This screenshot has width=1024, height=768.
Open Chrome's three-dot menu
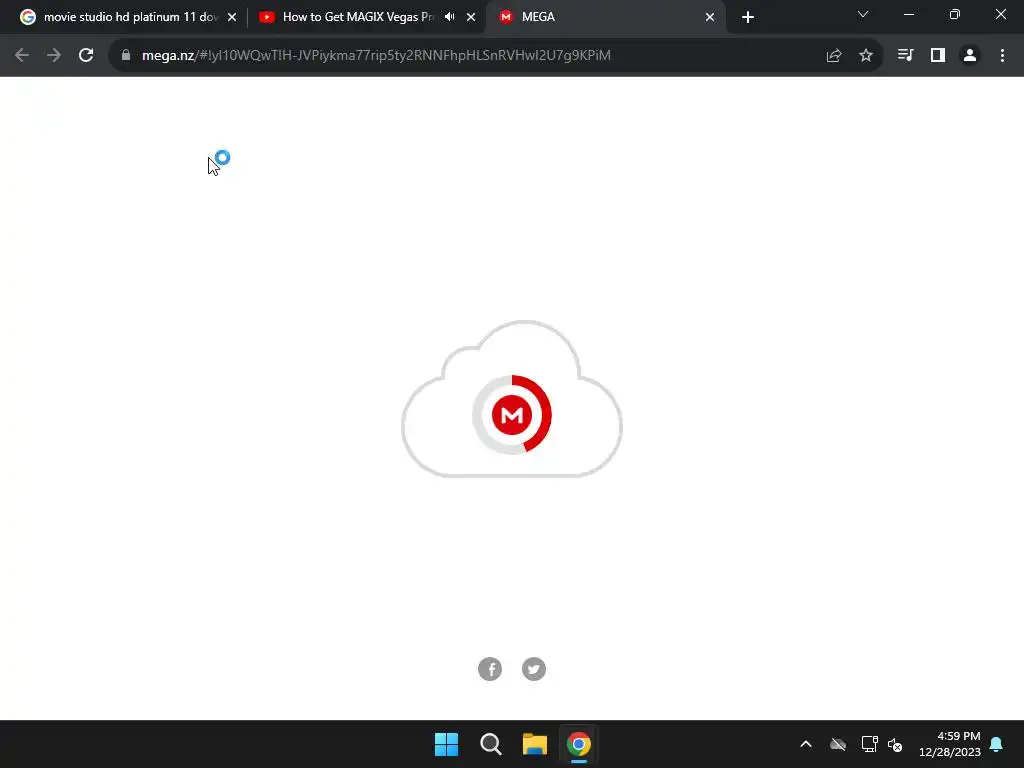pyautogui.click(x=1002, y=56)
